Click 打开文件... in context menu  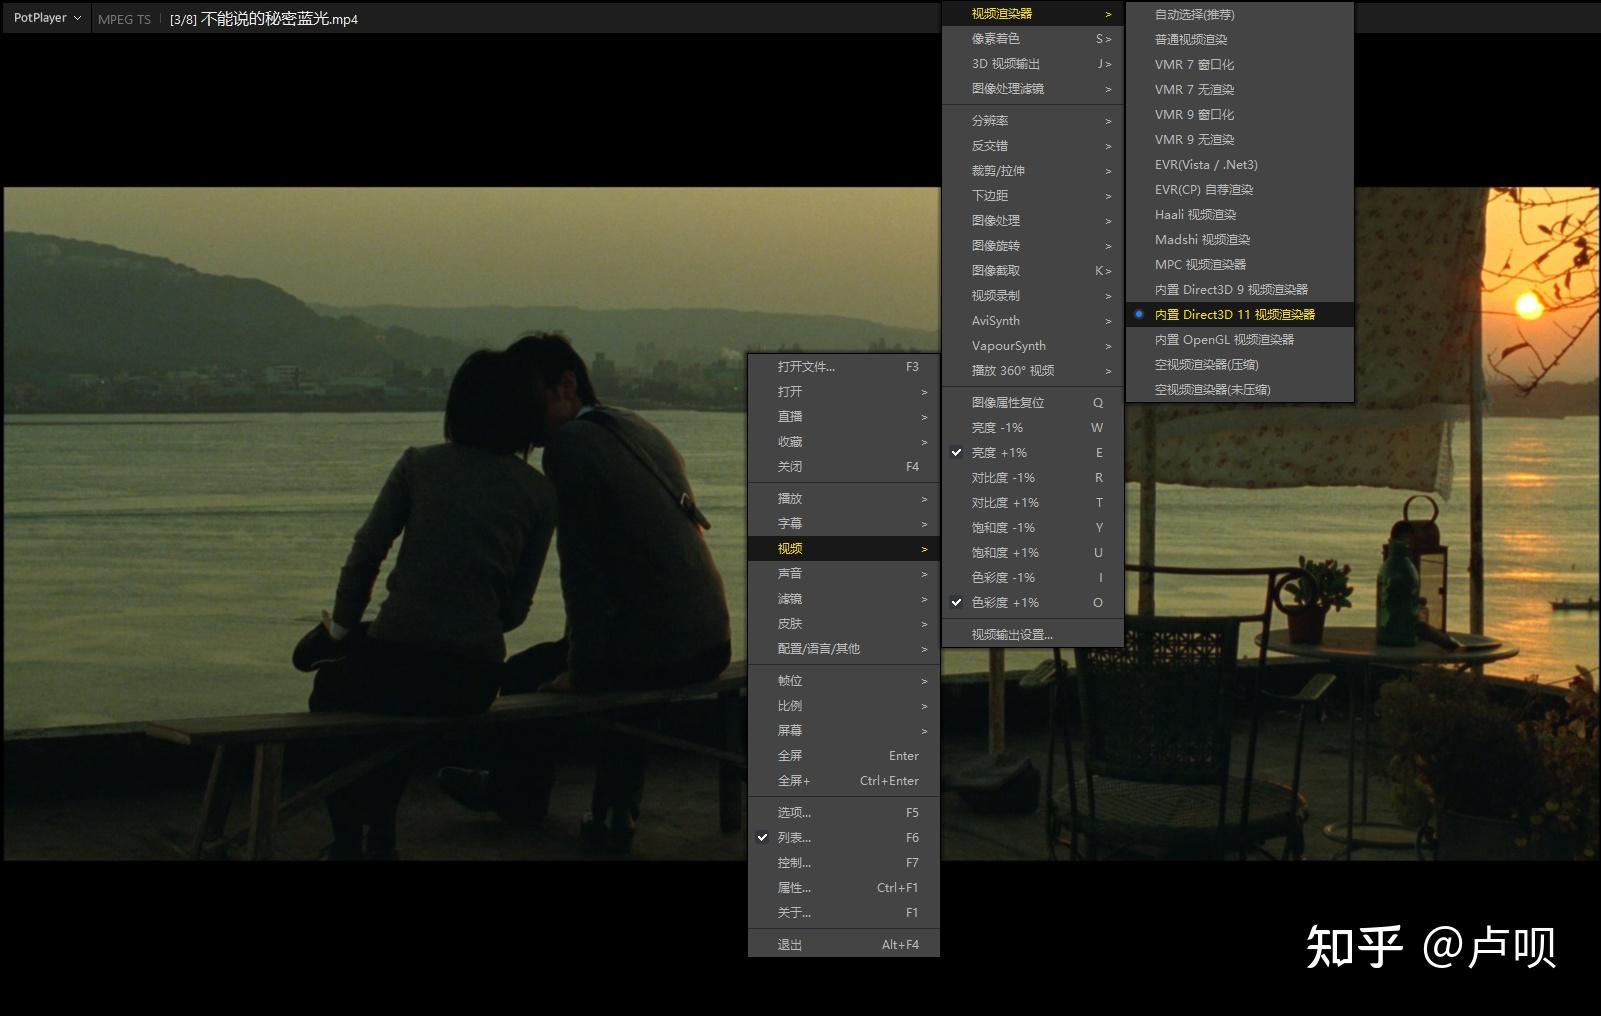(806, 367)
